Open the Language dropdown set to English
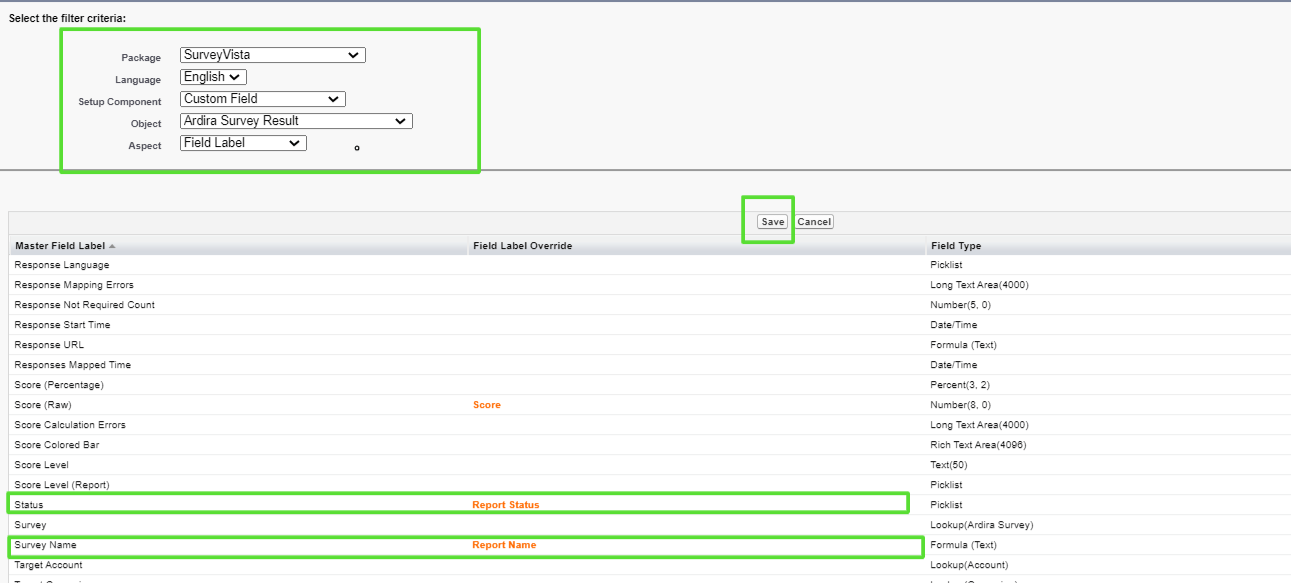This screenshot has height=583, width=1291. [x=211, y=76]
